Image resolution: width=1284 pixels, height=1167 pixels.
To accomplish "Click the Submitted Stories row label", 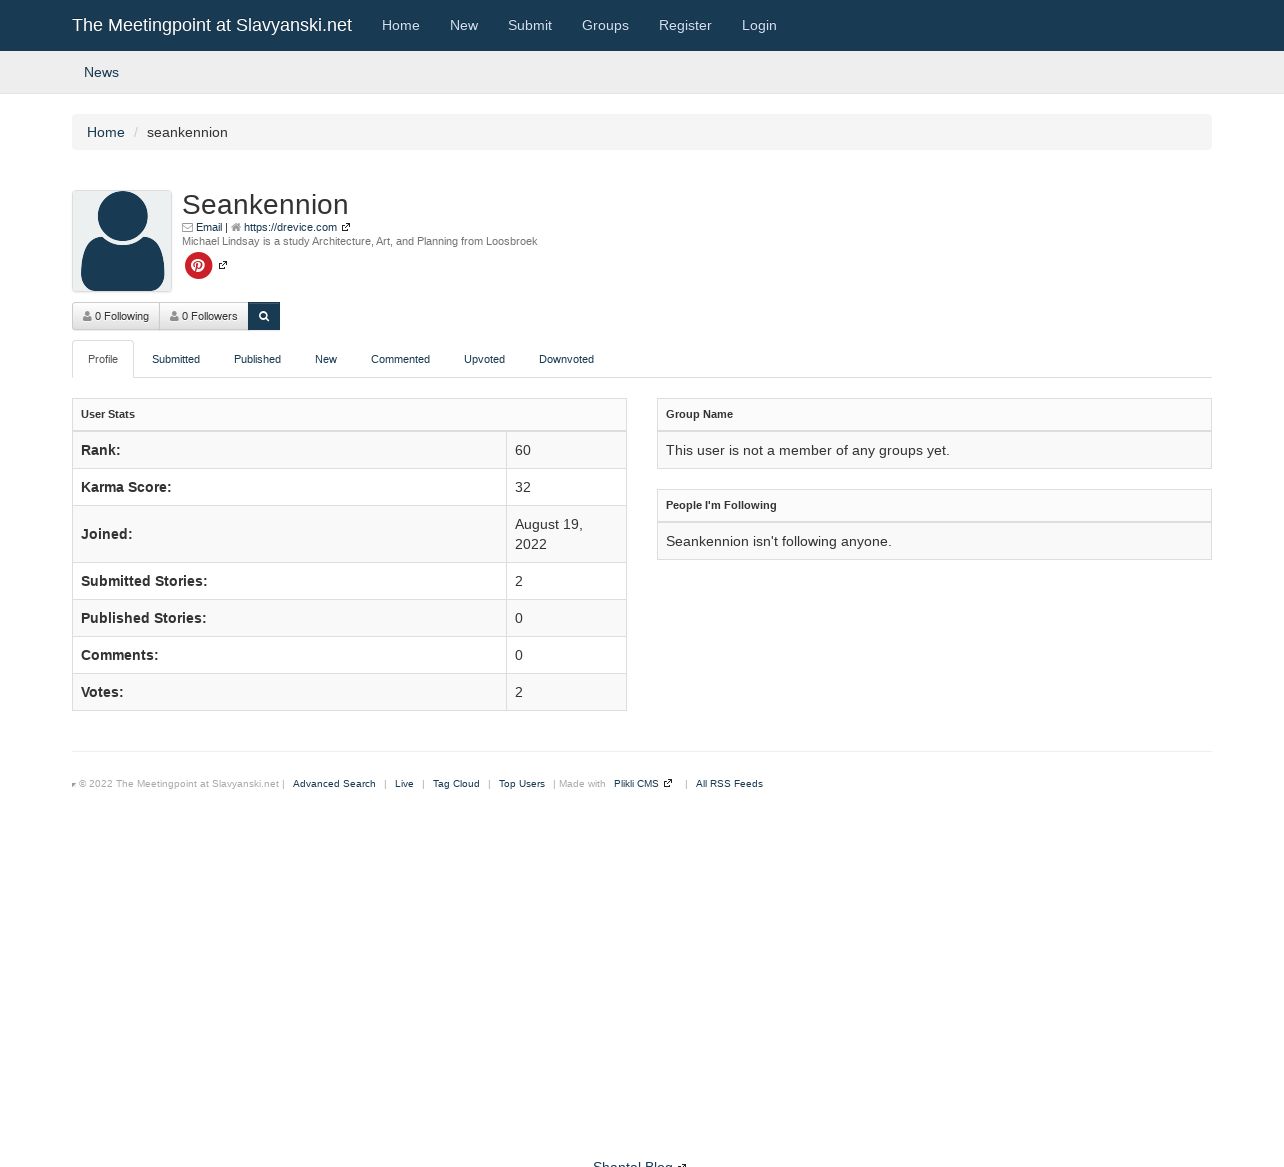I will click(144, 581).
